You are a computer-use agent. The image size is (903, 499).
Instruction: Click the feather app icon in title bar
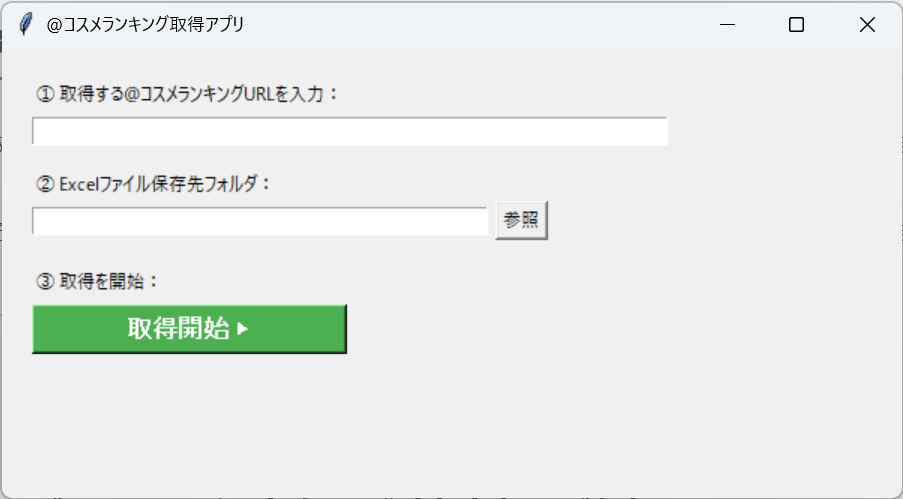click(25, 25)
